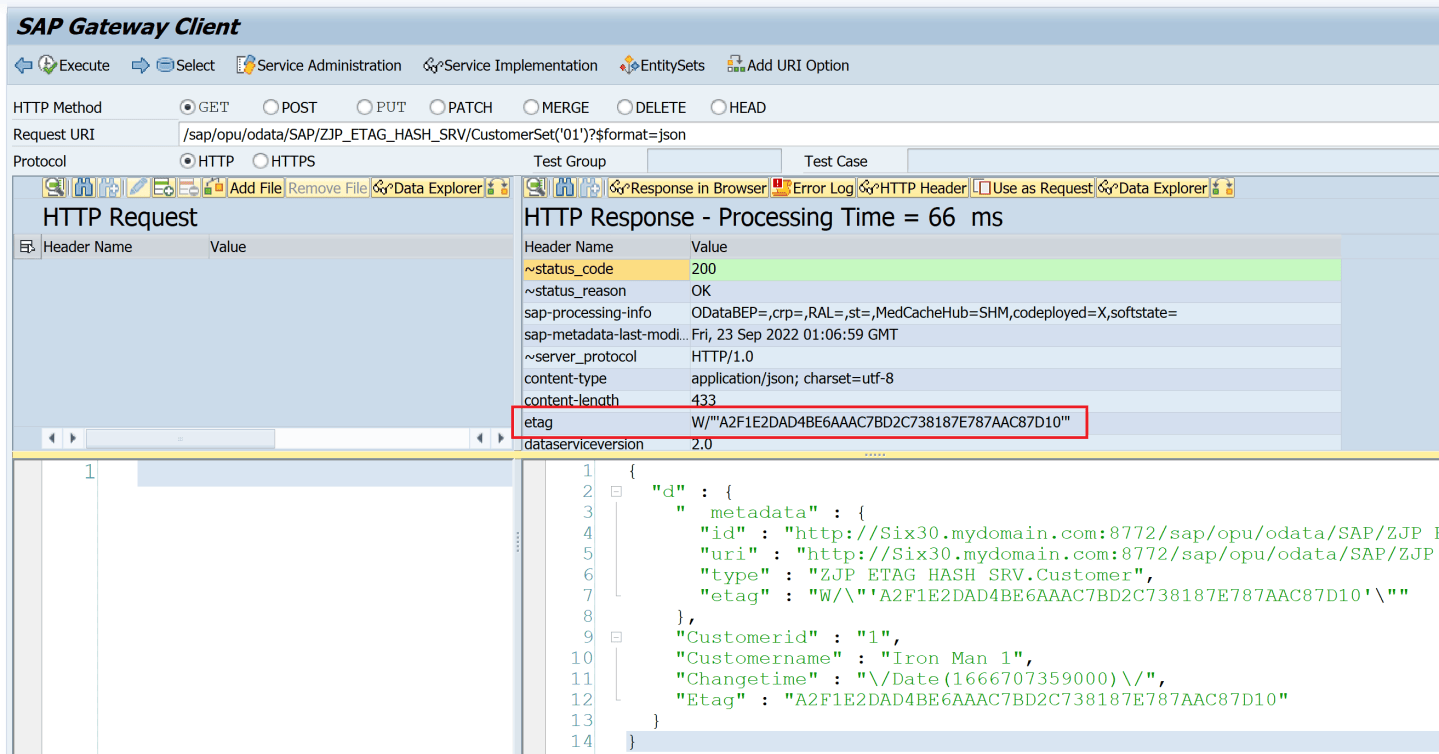Click the details magnifier icon in HTTP Response toolbar

pos(536,188)
